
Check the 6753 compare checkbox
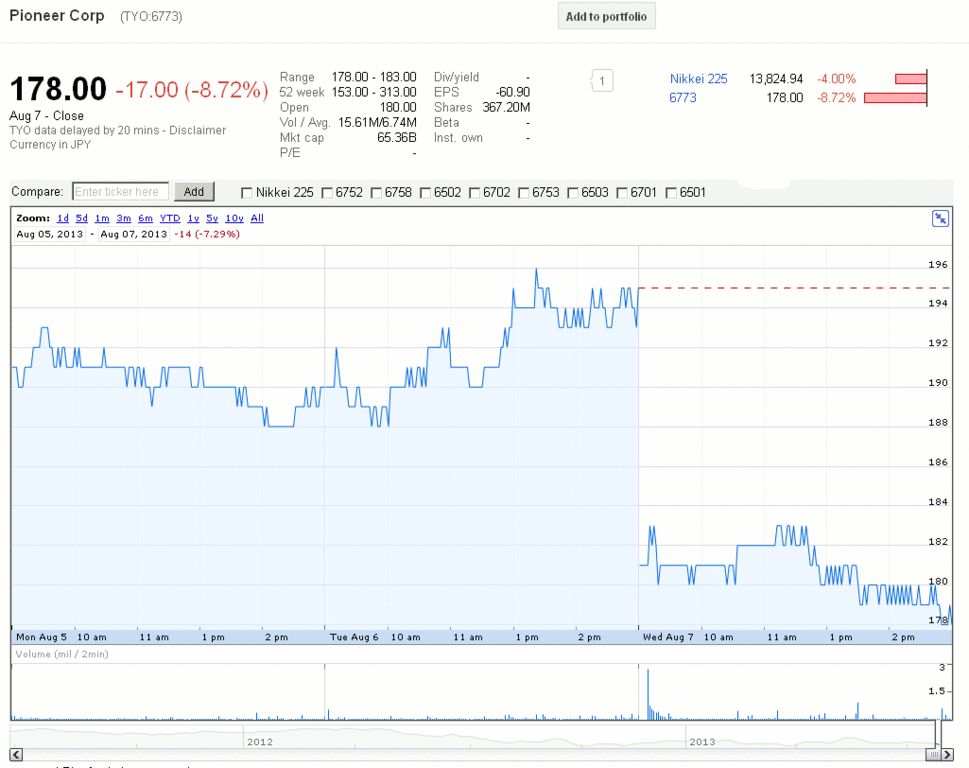[x=523, y=193]
